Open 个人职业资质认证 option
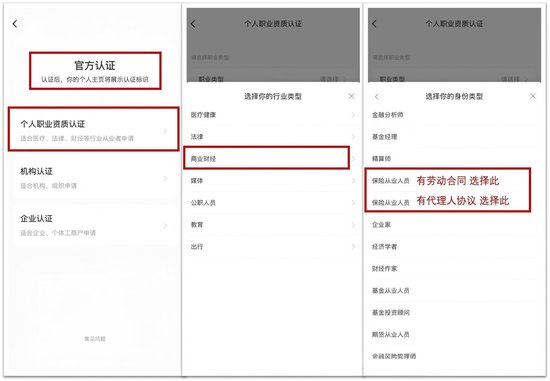This screenshot has width=550, height=381. coord(94,129)
